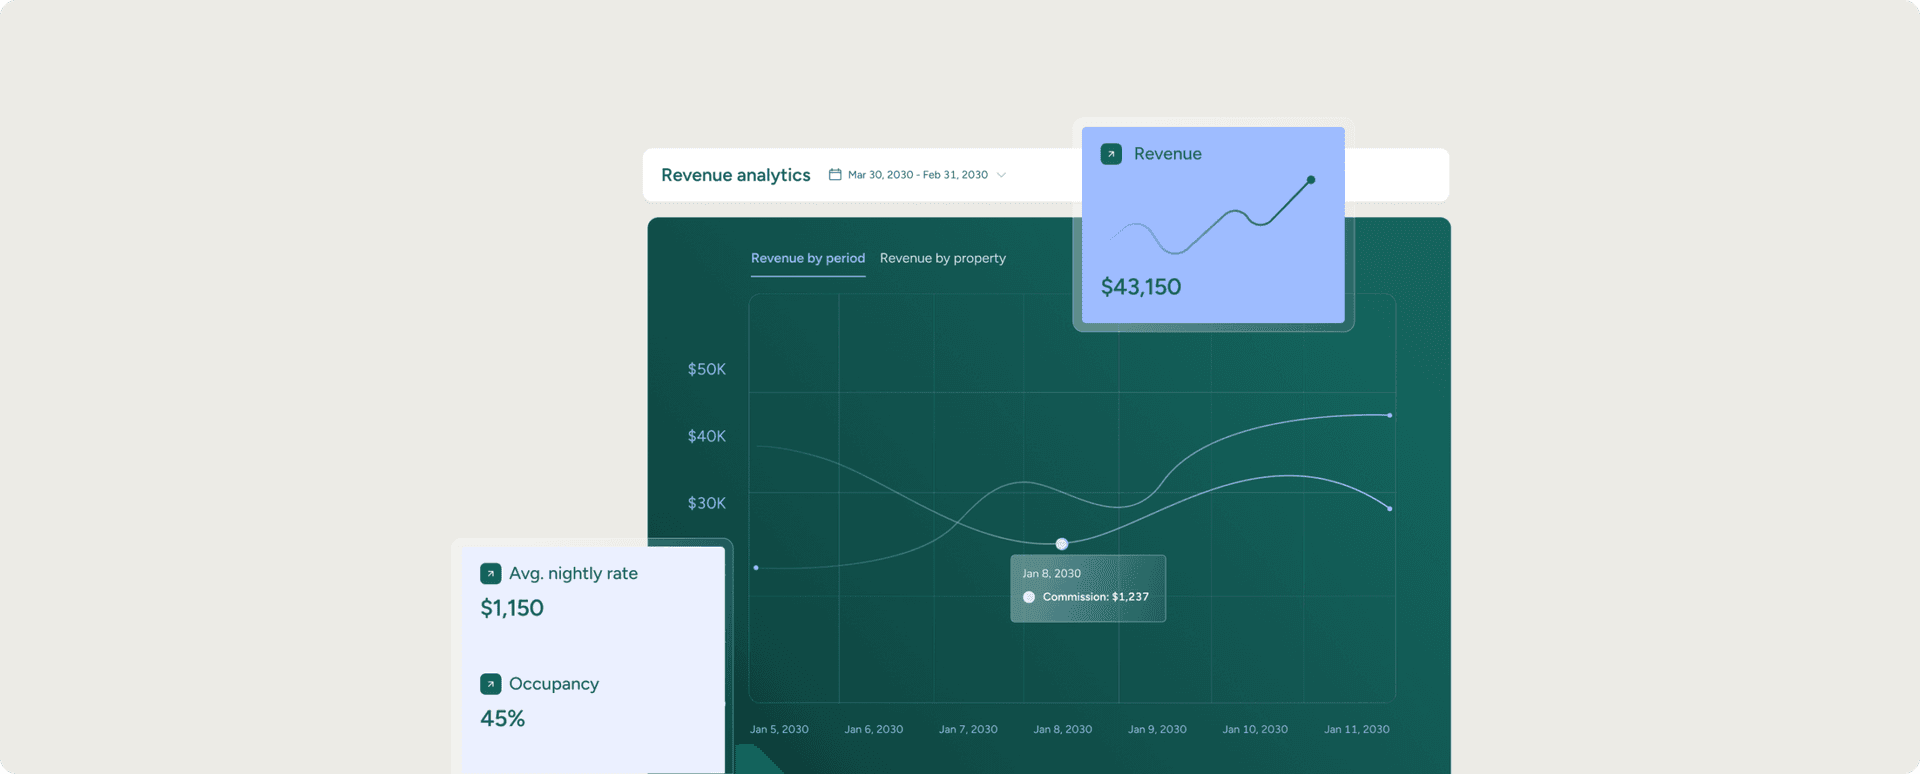Screen dimensions: 1920x774
Task: Click the Jan 11, 2030 x-axis label
Action: pyautogui.click(x=1356, y=729)
